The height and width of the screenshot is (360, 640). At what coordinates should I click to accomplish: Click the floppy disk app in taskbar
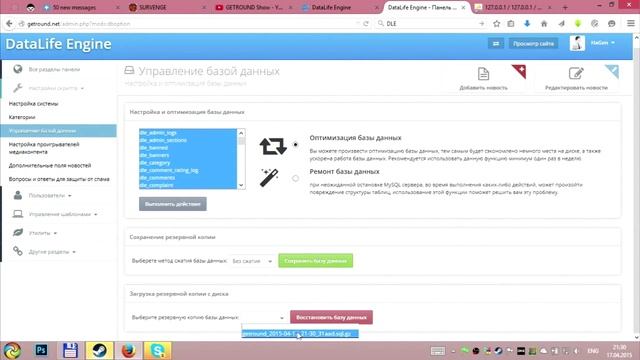pos(70,350)
